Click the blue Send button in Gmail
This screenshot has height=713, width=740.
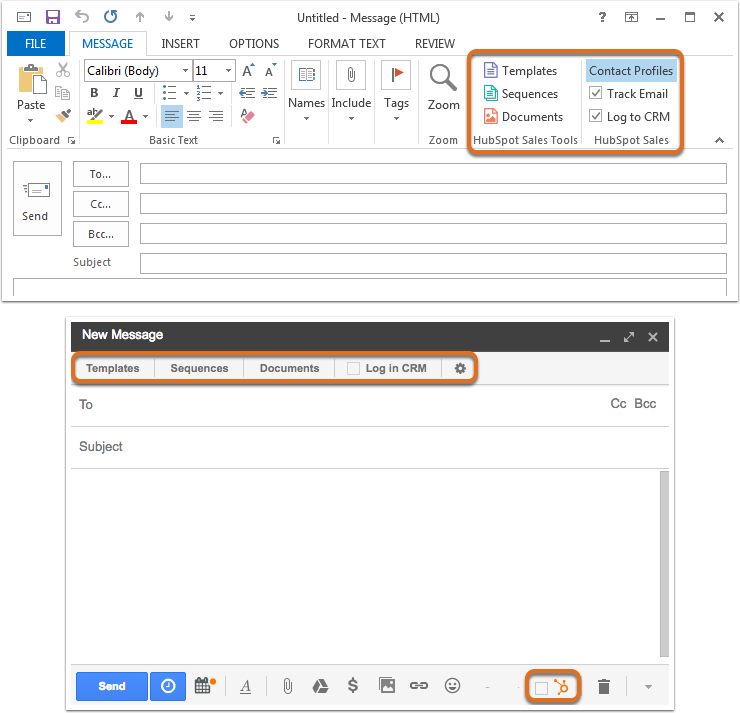pyautogui.click(x=112, y=686)
